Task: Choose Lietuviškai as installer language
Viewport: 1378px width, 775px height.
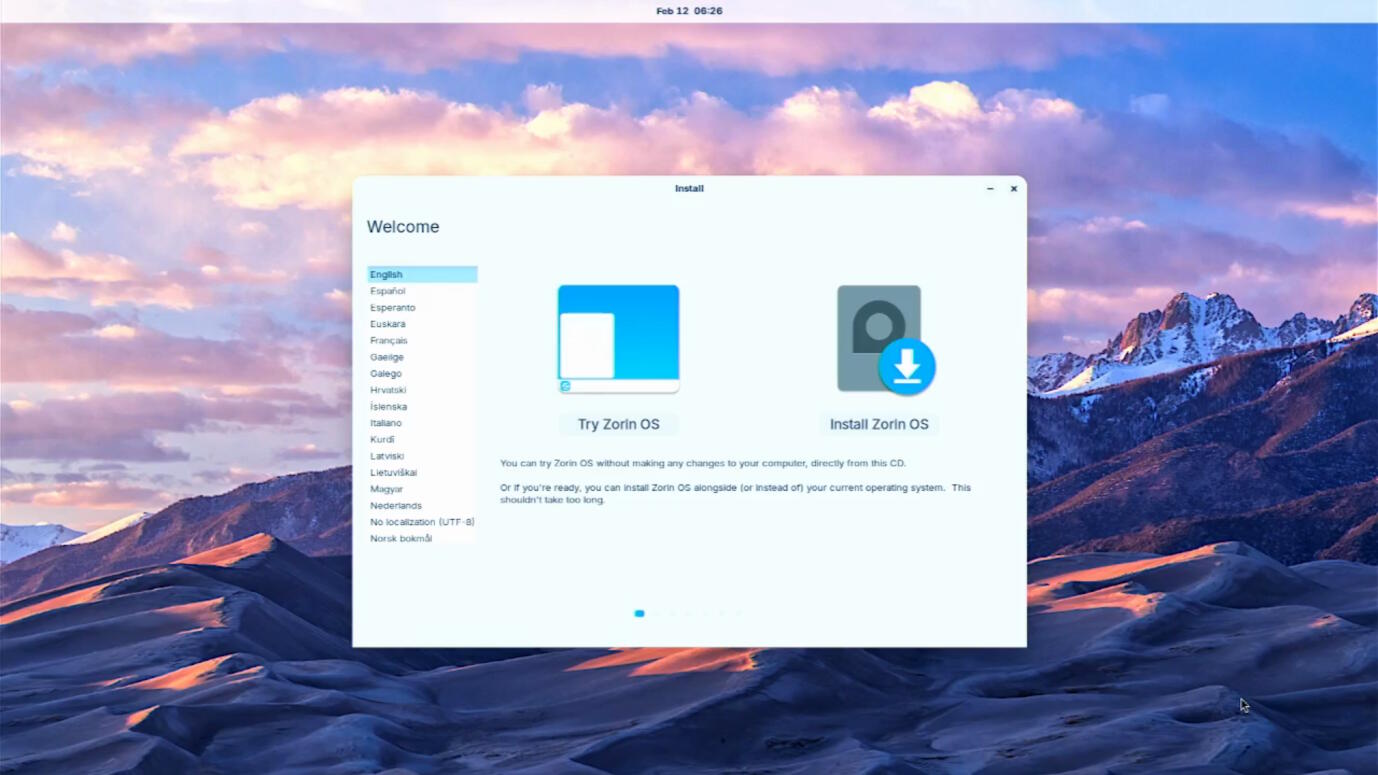Action: 422,472
